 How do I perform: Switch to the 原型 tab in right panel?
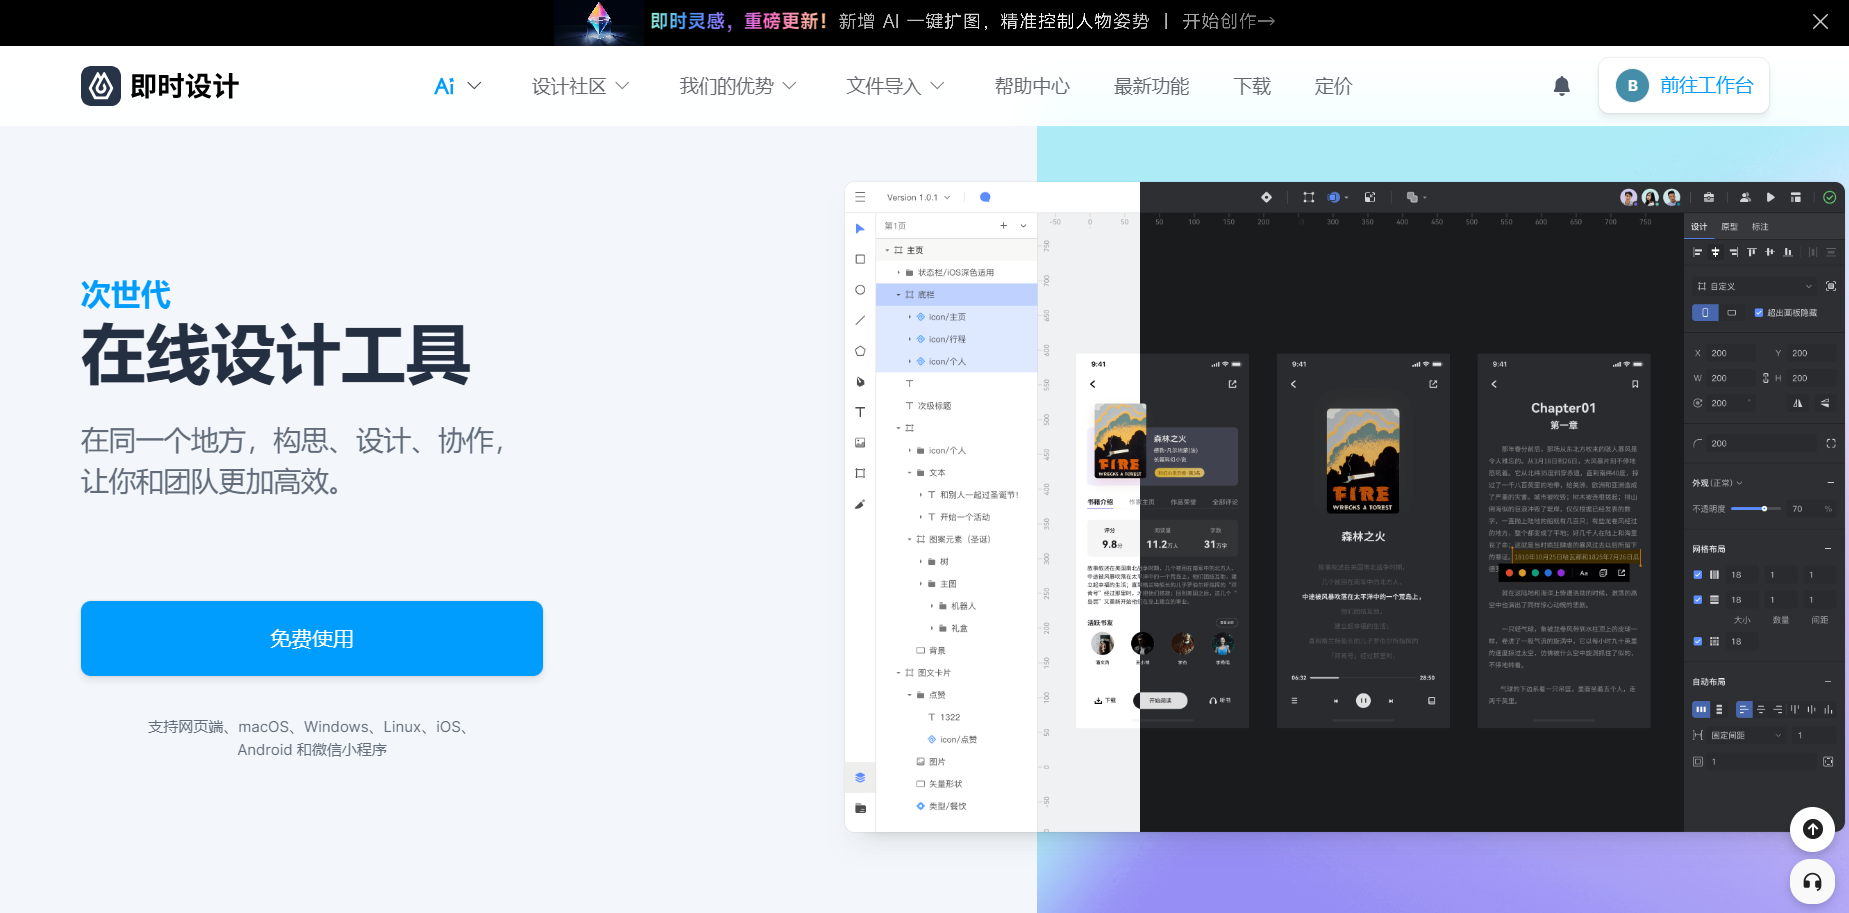click(x=1729, y=227)
